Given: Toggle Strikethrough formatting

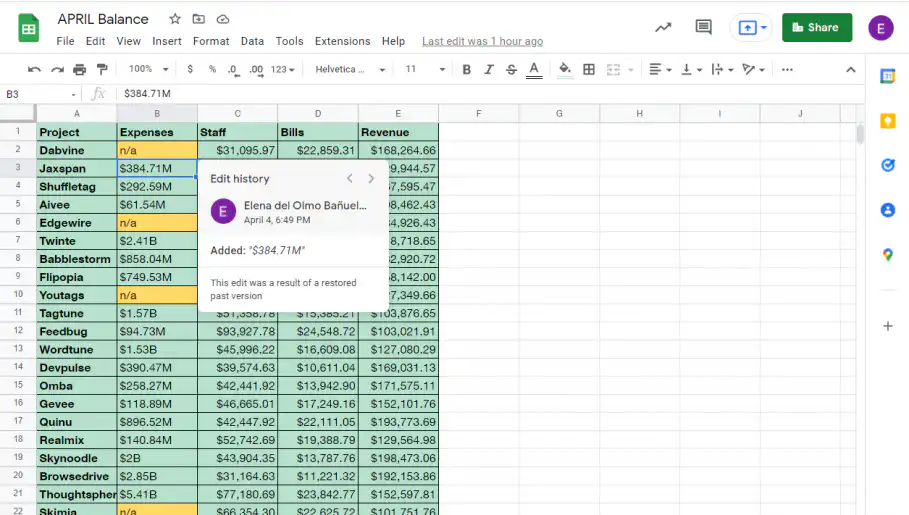Looking at the screenshot, I should pos(511,70).
